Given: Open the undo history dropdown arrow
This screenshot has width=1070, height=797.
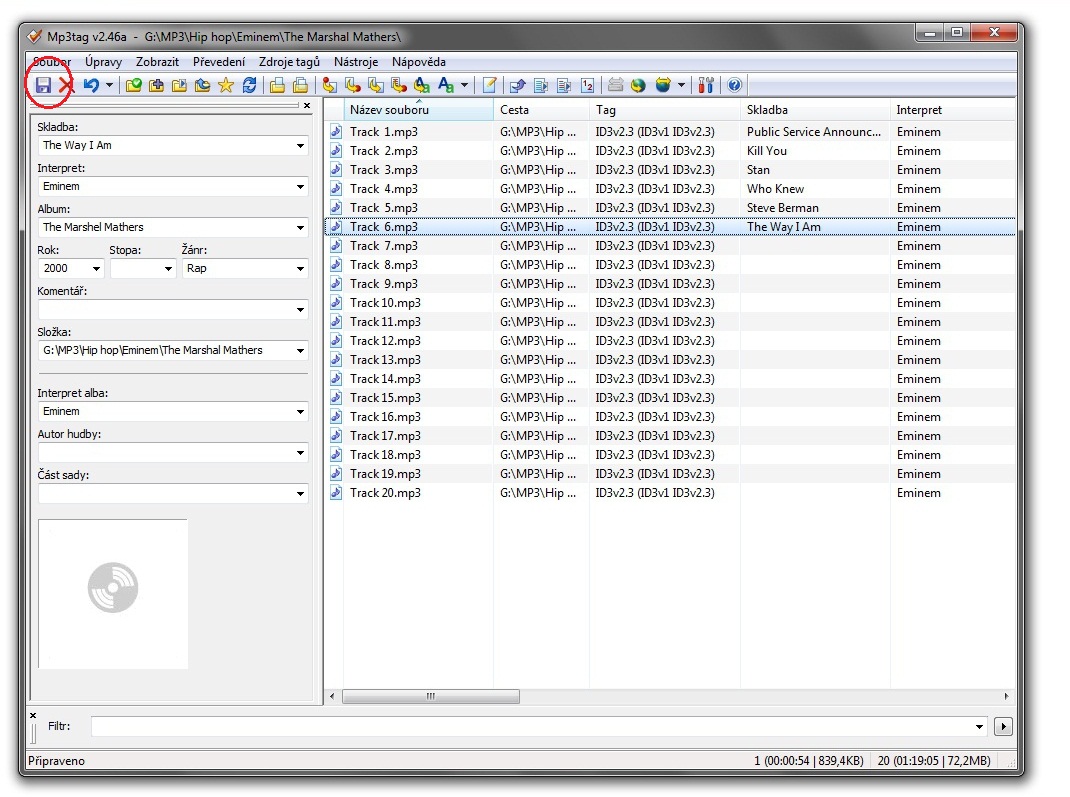Looking at the screenshot, I should click(x=109, y=85).
